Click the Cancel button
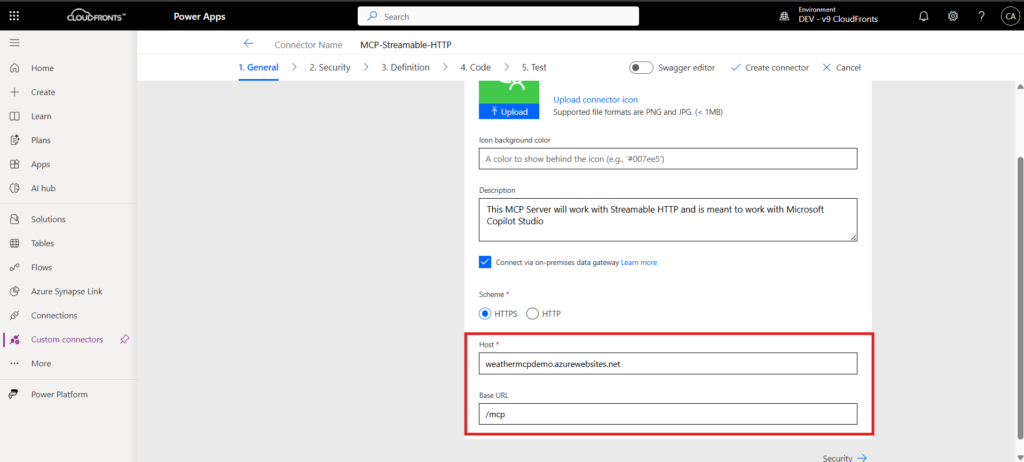This screenshot has height=462, width=1024. 842,67
